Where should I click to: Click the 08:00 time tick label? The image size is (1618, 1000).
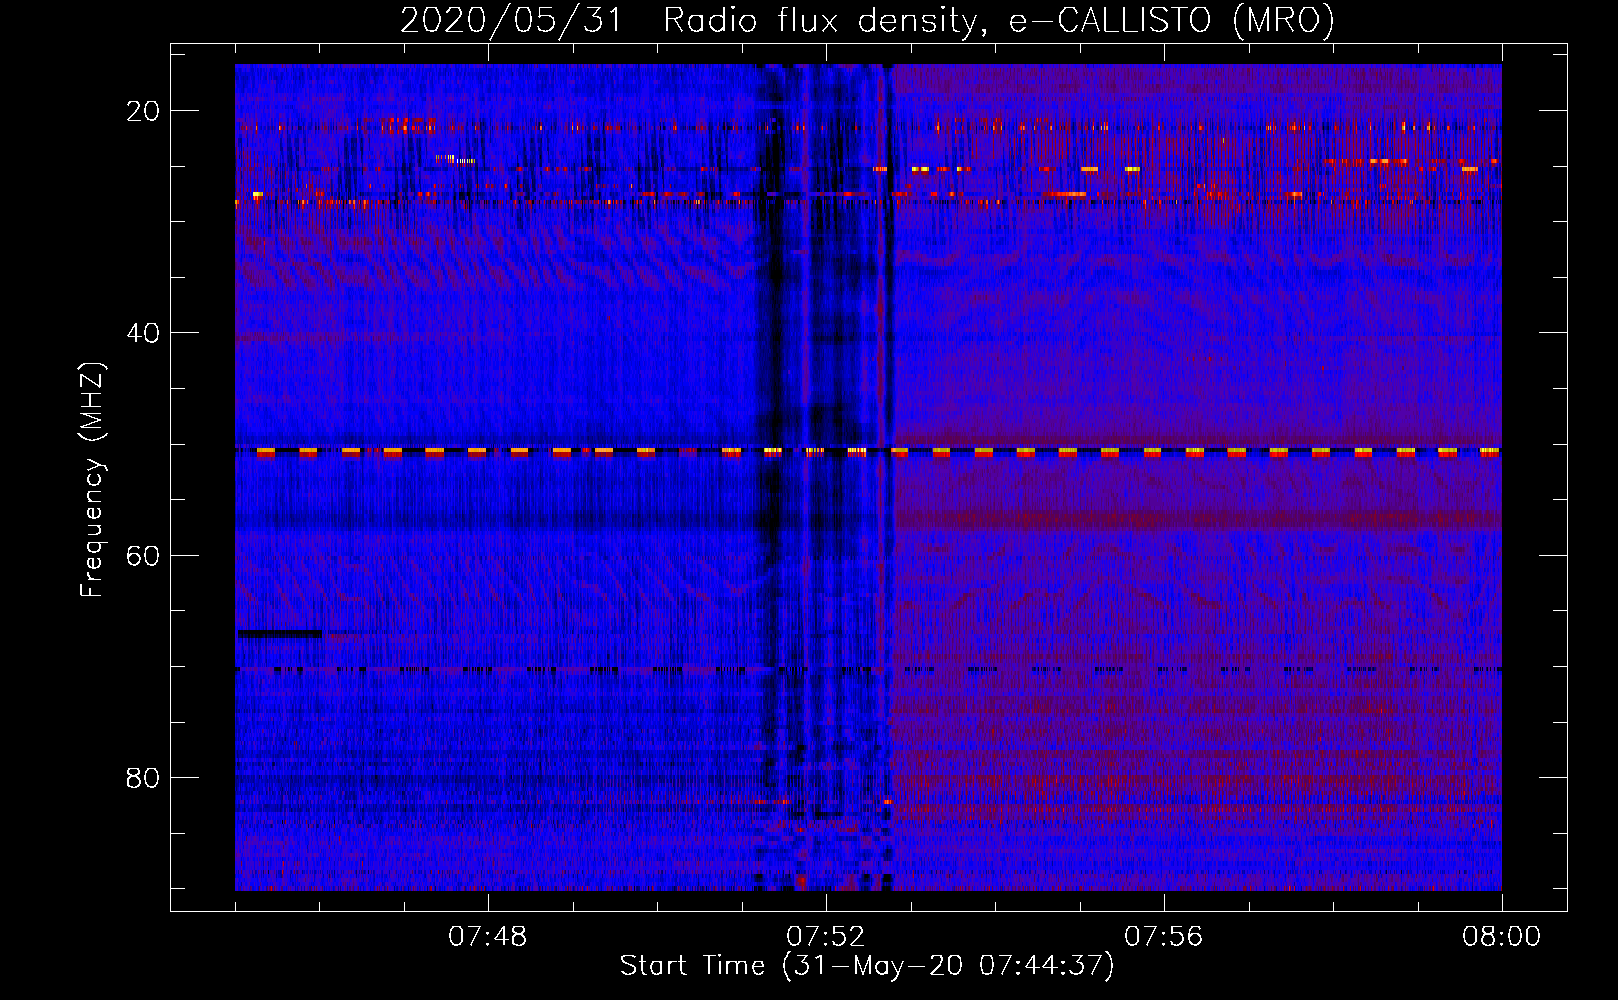(x=1502, y=936)
